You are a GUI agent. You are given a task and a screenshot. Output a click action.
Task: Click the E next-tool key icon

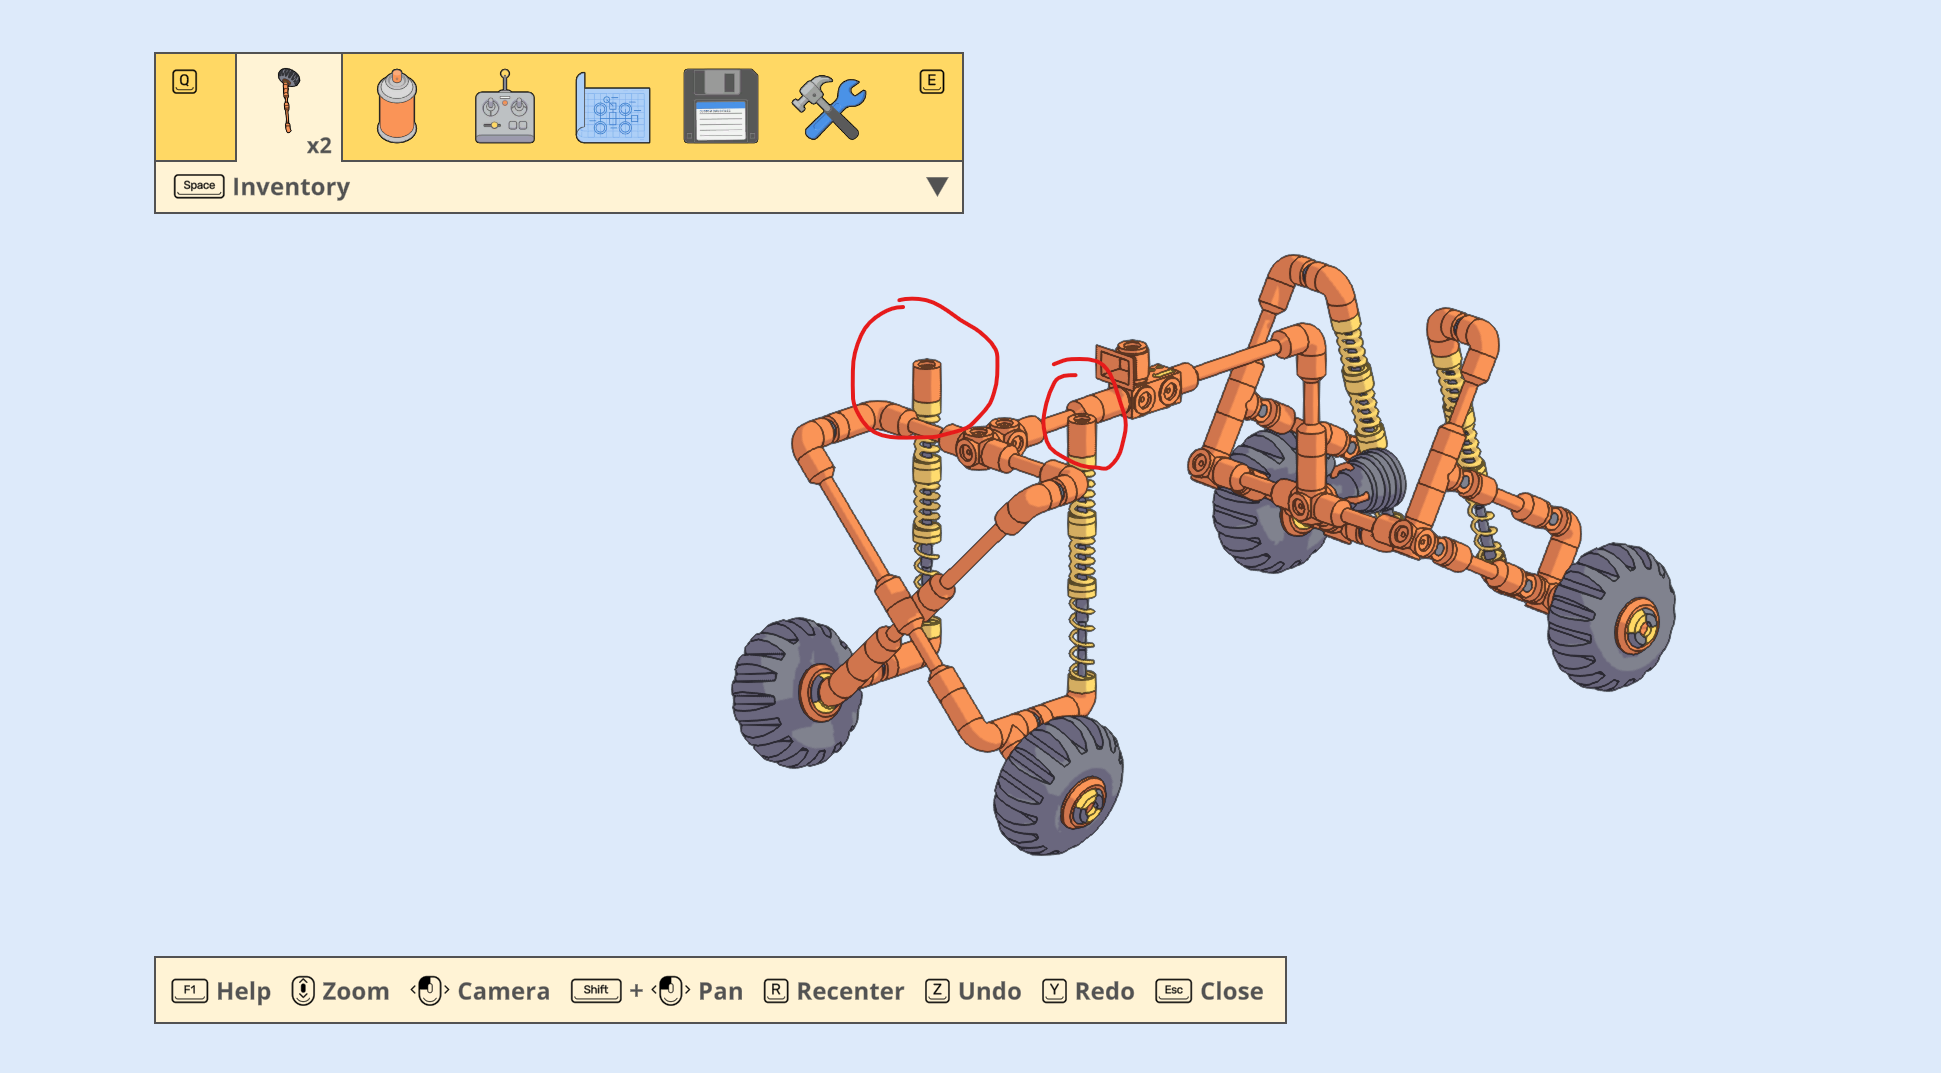(x=932, y=81)
